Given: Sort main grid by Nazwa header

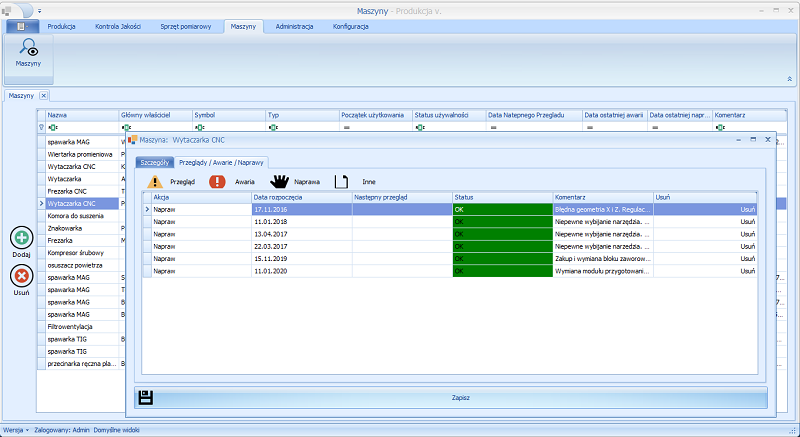Looking at the screenshot, I should 82,115.
